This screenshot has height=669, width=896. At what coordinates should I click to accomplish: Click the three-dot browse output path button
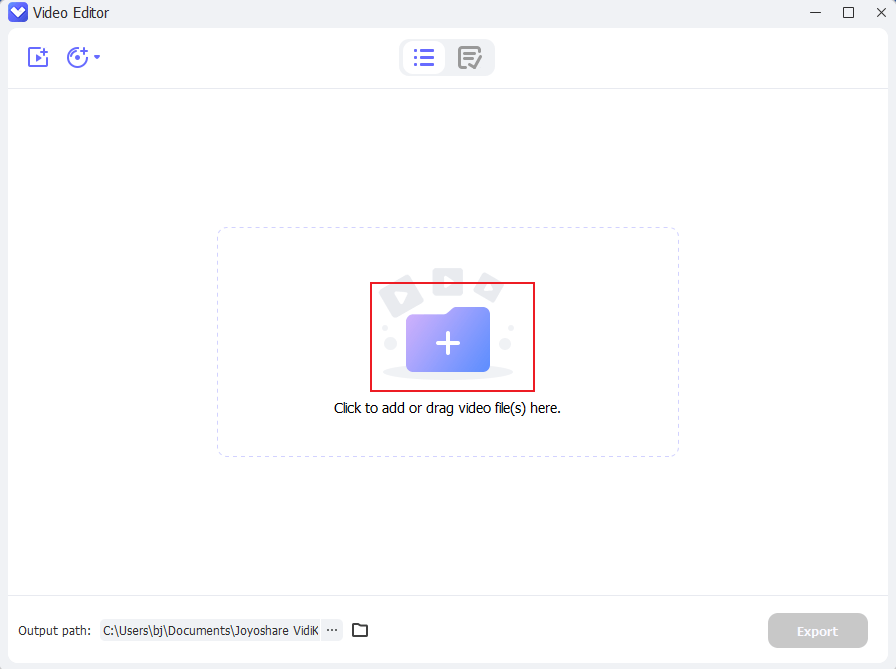tap(332, 630)
